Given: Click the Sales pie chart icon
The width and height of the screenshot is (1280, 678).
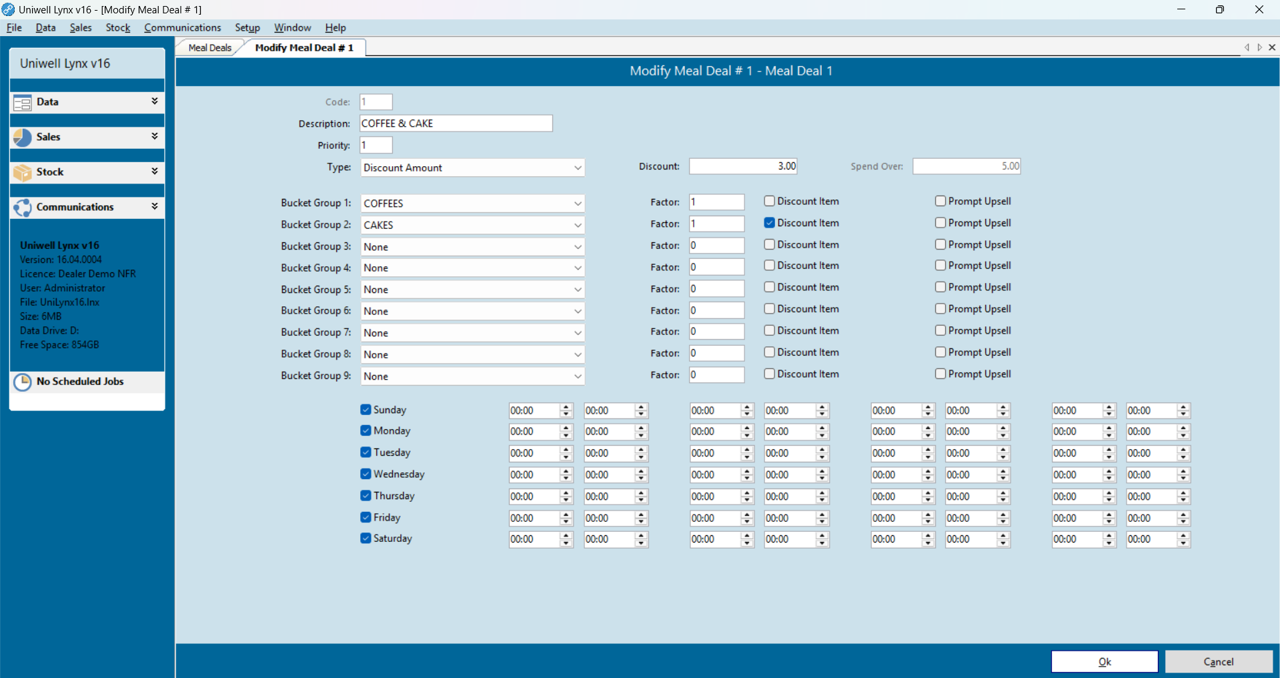Looking at the screenshot, I should (22, 137).
